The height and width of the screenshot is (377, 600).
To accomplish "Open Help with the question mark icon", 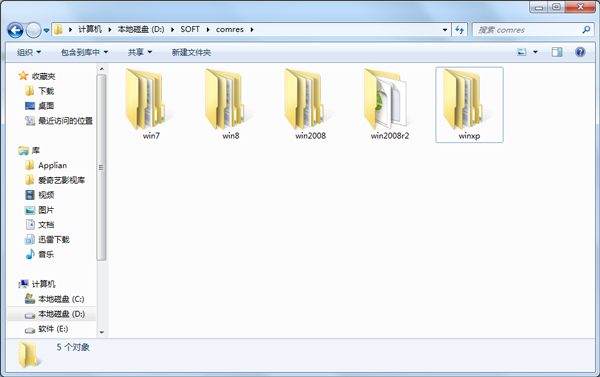I will pyautogui.click(x=580, y=52).
